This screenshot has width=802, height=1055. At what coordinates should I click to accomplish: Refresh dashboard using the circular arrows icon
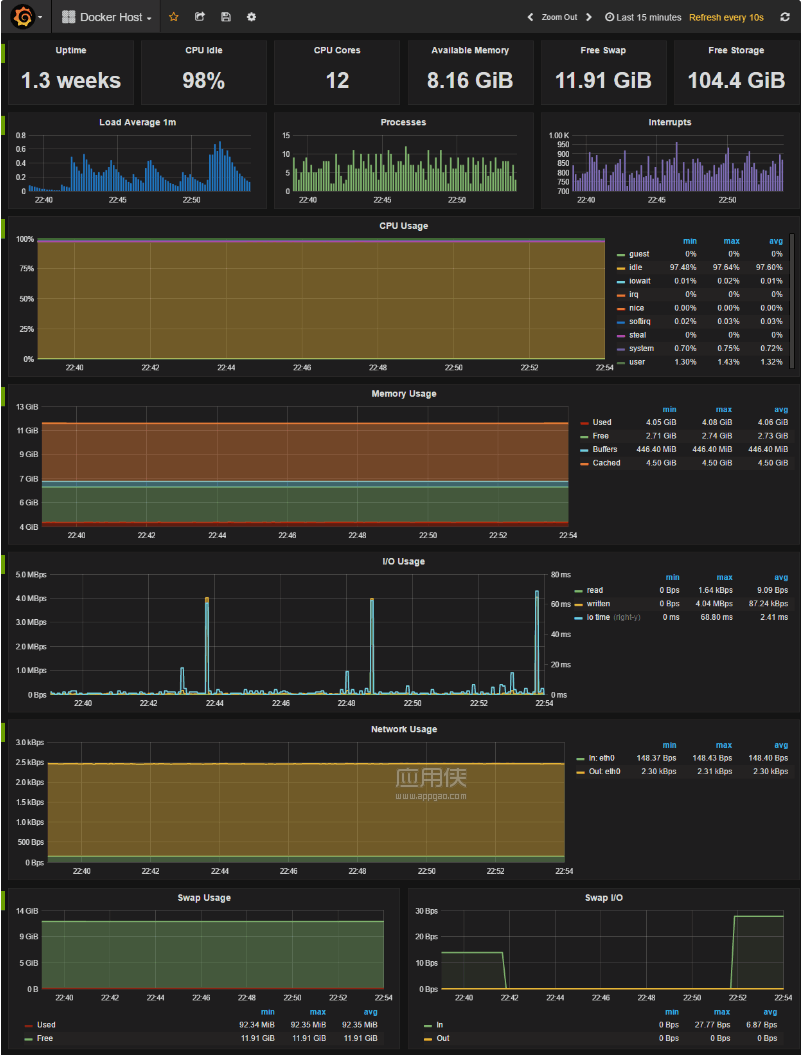pyautogui.click(x=785, y=17)
